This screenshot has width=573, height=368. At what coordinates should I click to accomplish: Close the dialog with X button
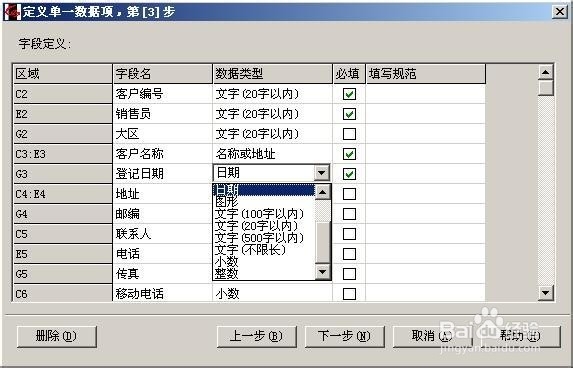[x=560, y=12]
